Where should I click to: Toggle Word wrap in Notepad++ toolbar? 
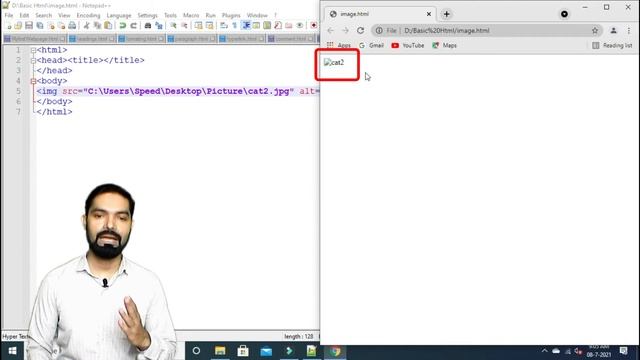coord(224,25)
